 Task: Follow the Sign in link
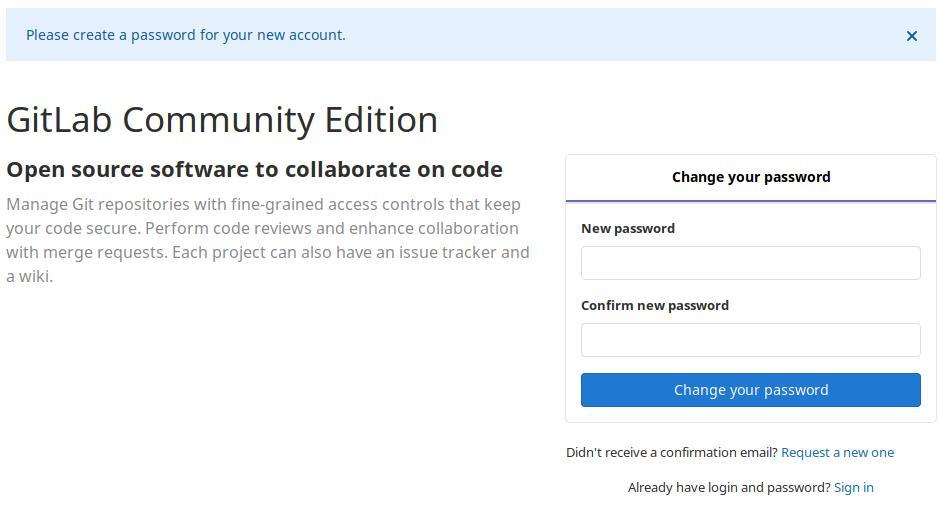coord(853,487)
